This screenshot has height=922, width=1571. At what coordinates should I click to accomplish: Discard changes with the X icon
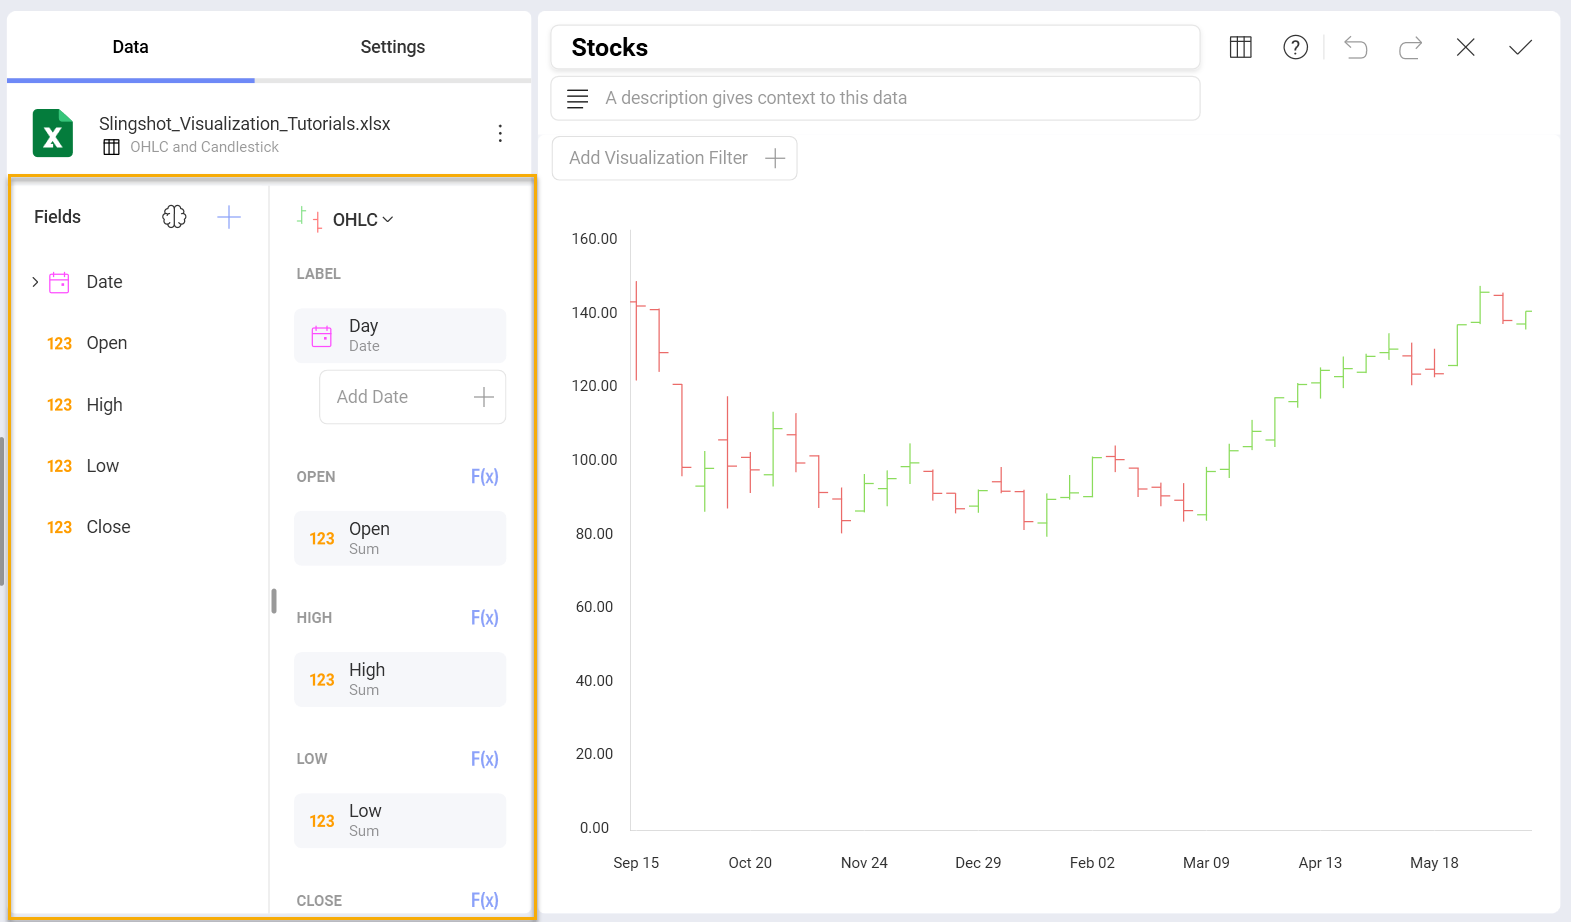pyautogui.click(x=1465, y=47)
